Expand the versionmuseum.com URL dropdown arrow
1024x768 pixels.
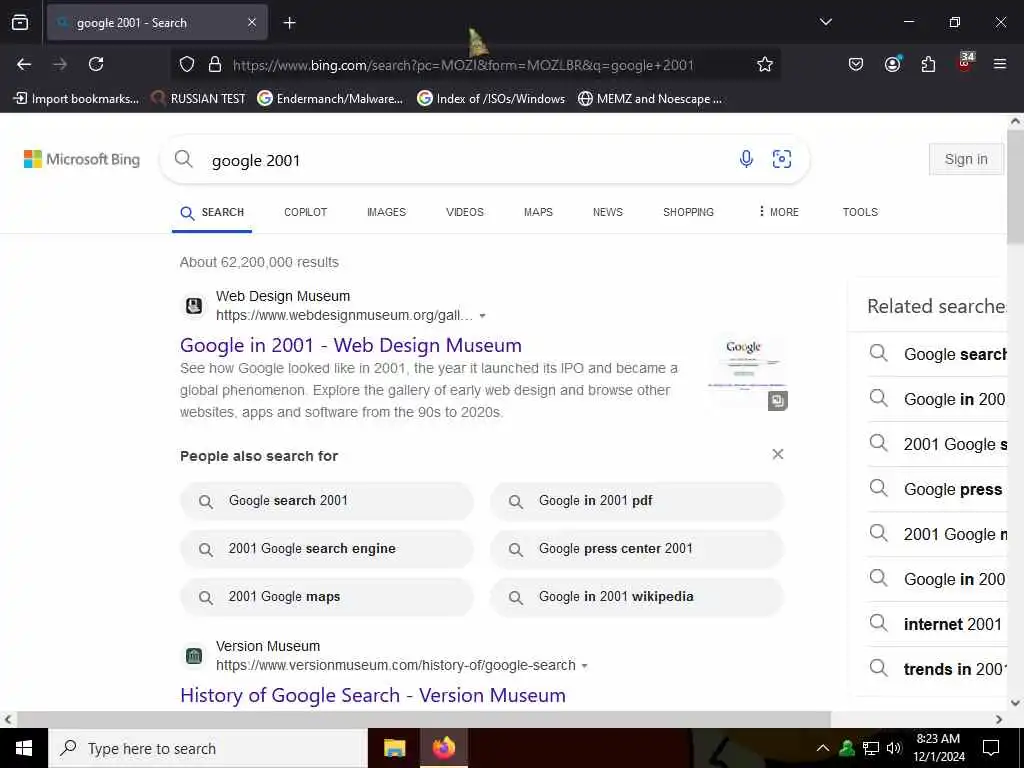[584, 666]
